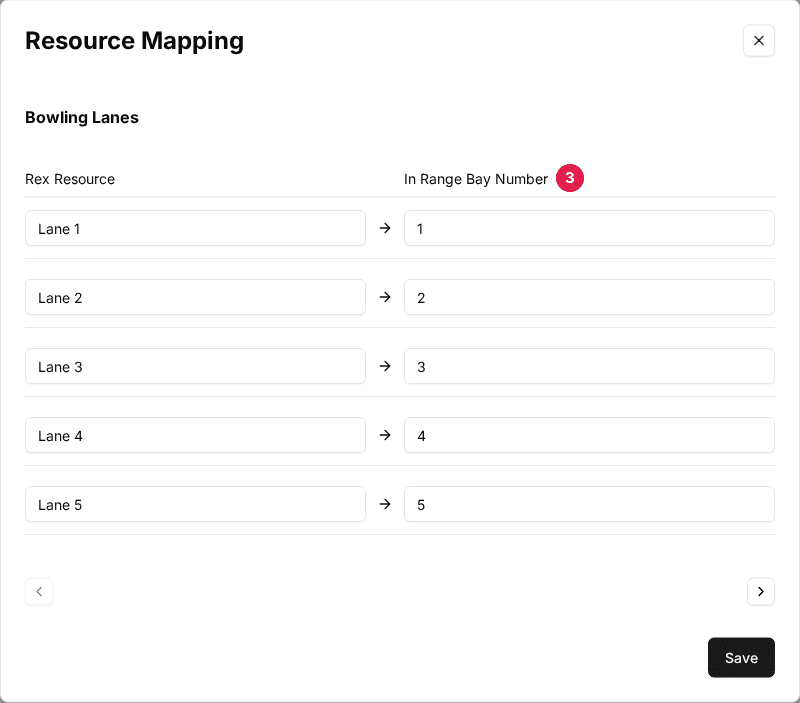Click the arrow icon in Lane 4 row
Viewport: 800px width, 703px height.
(385, 435)
